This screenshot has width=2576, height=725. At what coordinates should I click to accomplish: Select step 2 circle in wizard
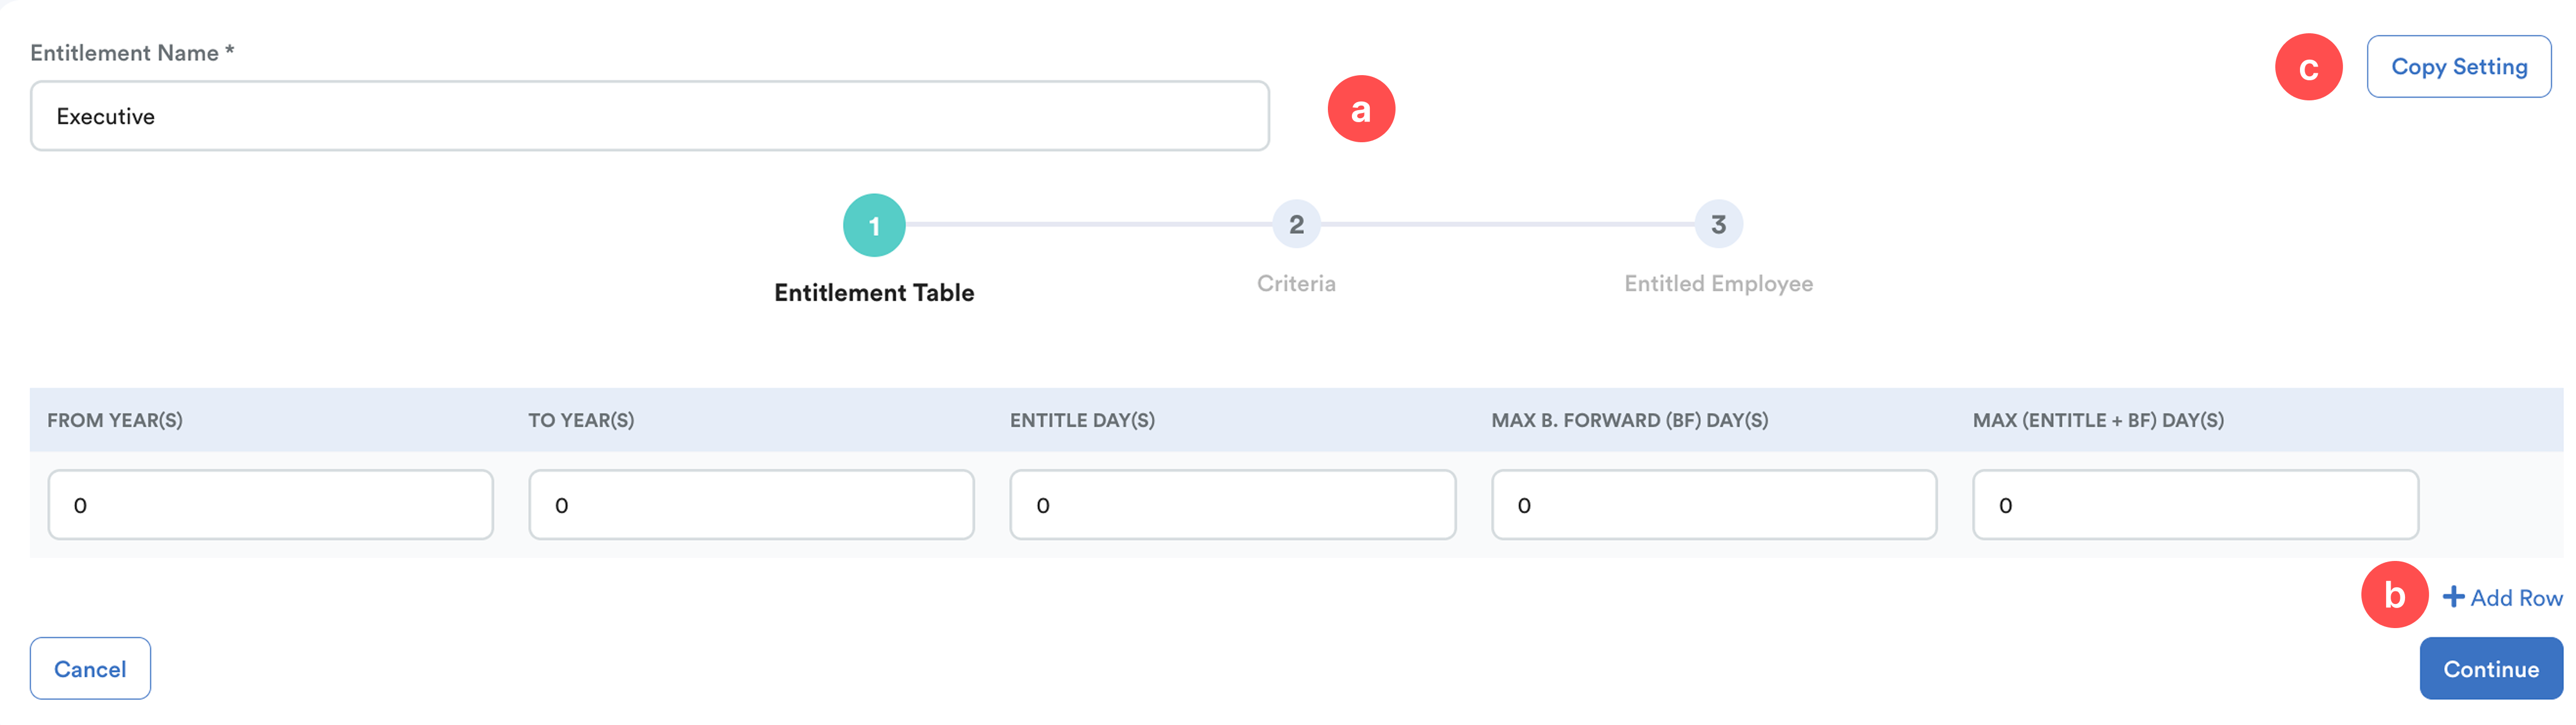(x=1296, y=225)
